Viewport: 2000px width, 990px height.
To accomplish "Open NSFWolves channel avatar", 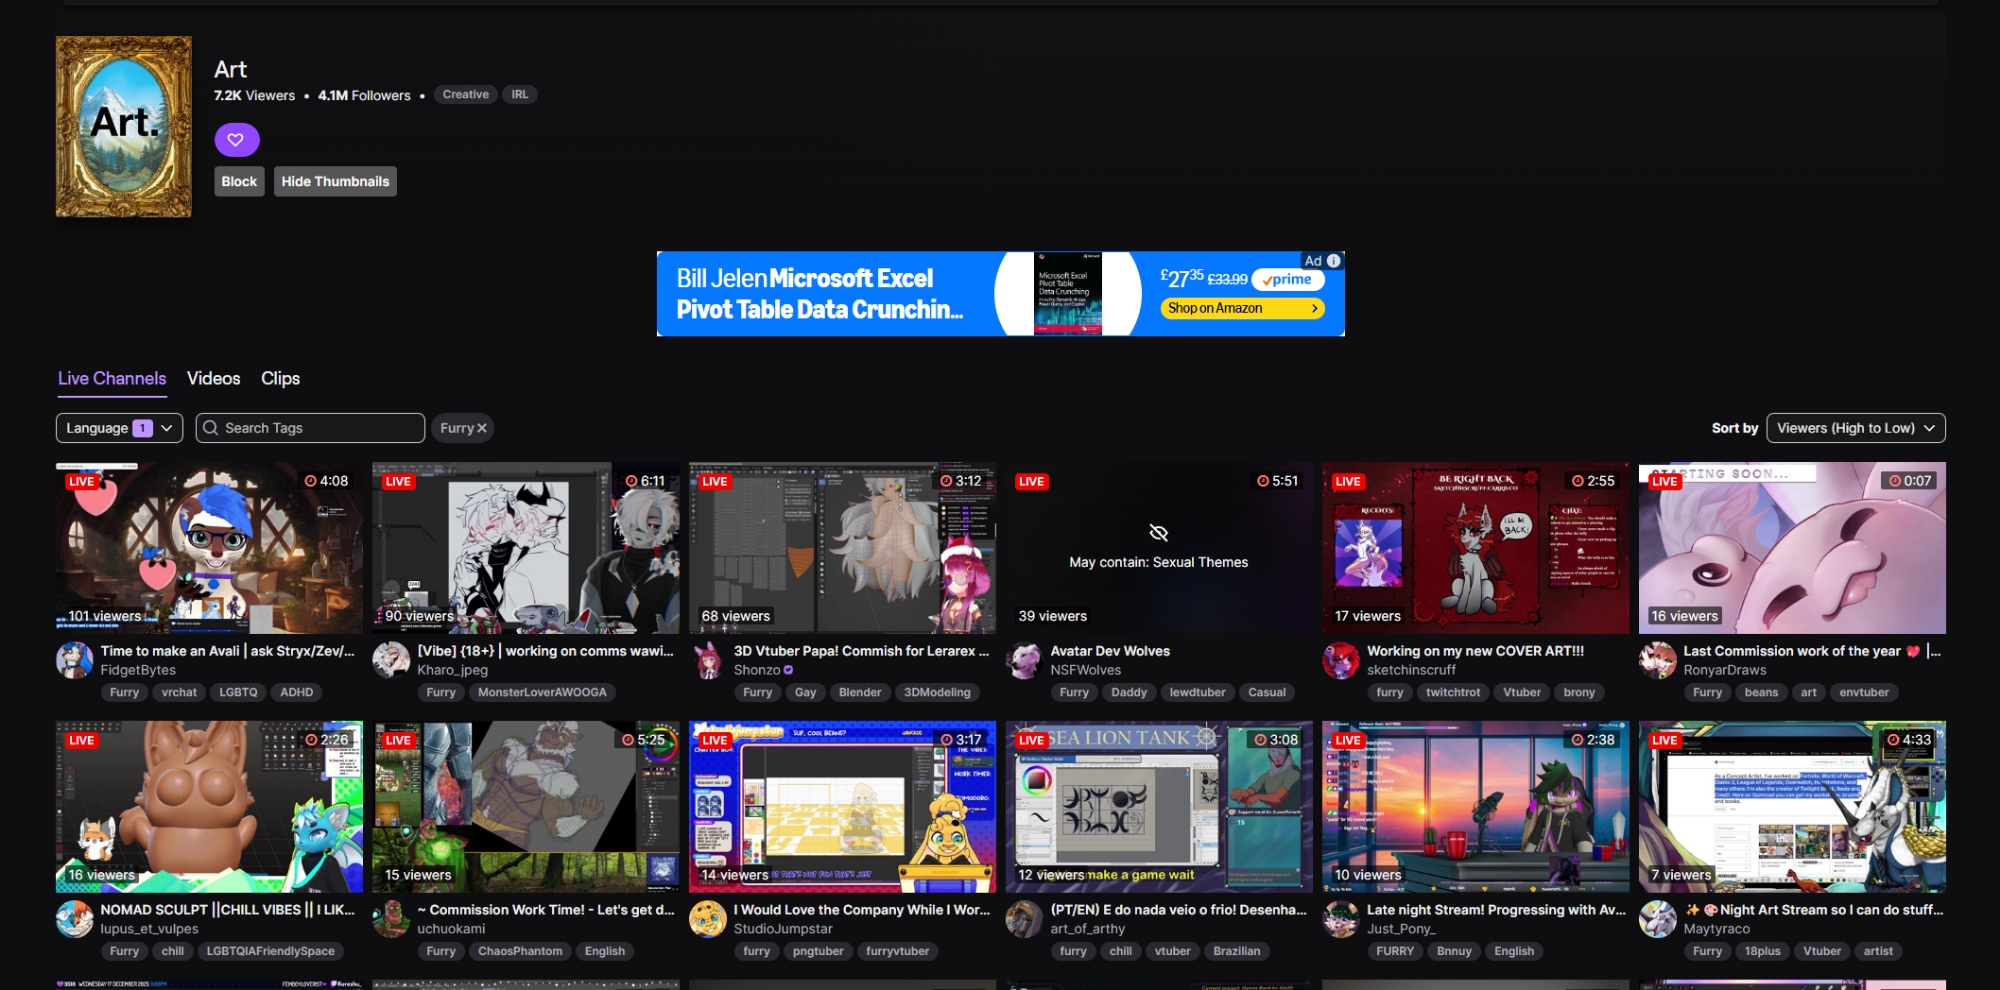I will pos(1025,661).
